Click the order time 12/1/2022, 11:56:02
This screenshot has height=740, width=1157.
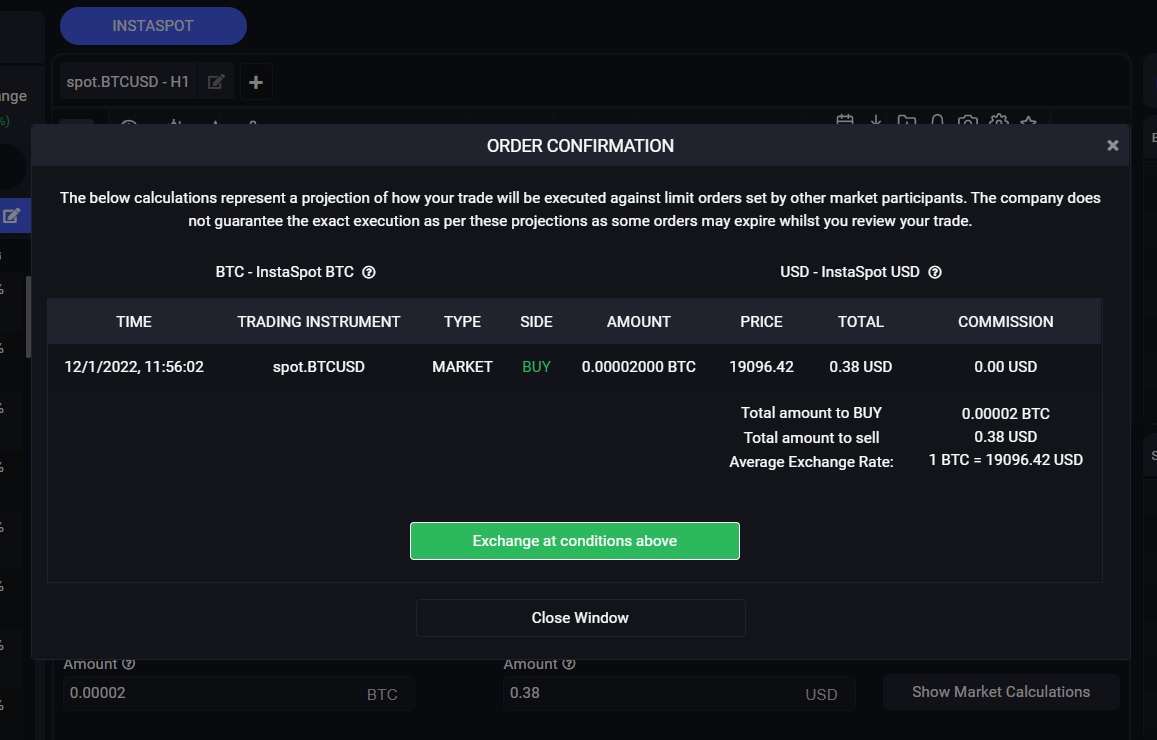point(134,367)
